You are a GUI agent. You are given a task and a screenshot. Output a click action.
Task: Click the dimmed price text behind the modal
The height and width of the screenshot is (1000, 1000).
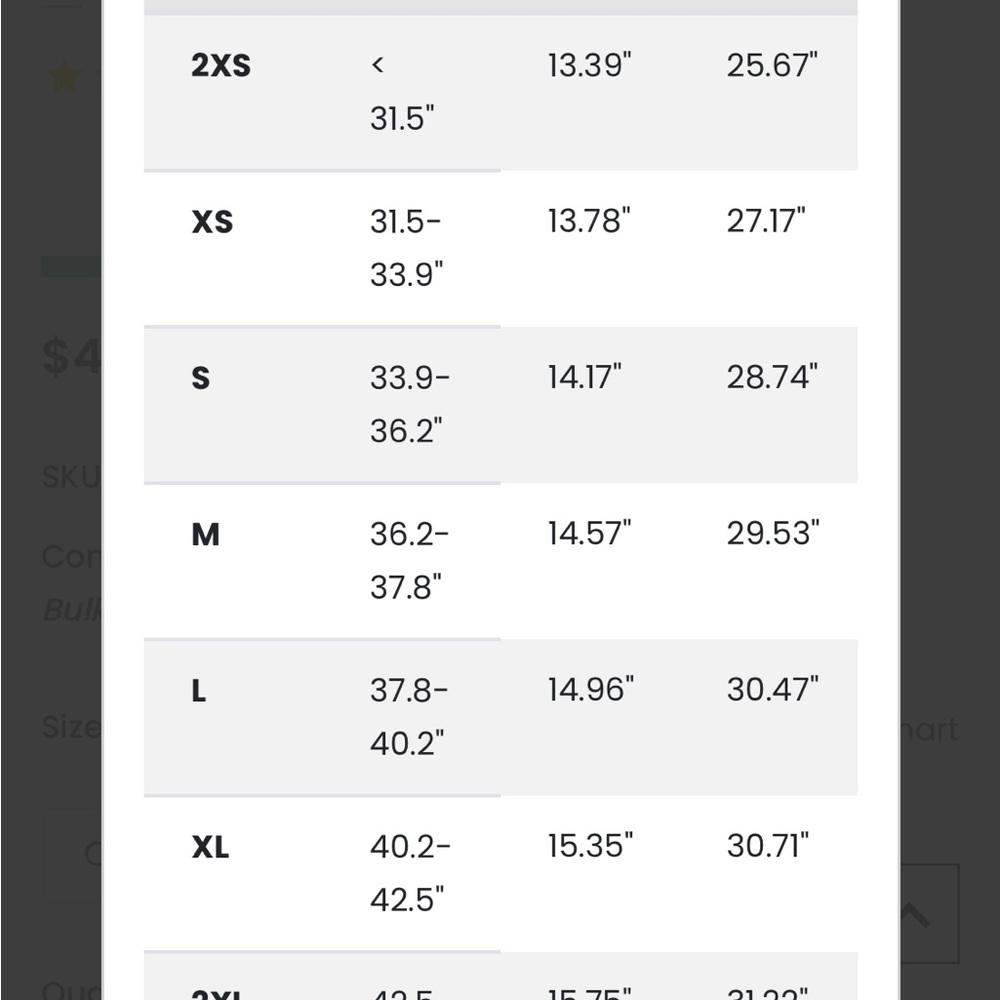(x=71, y=356)
